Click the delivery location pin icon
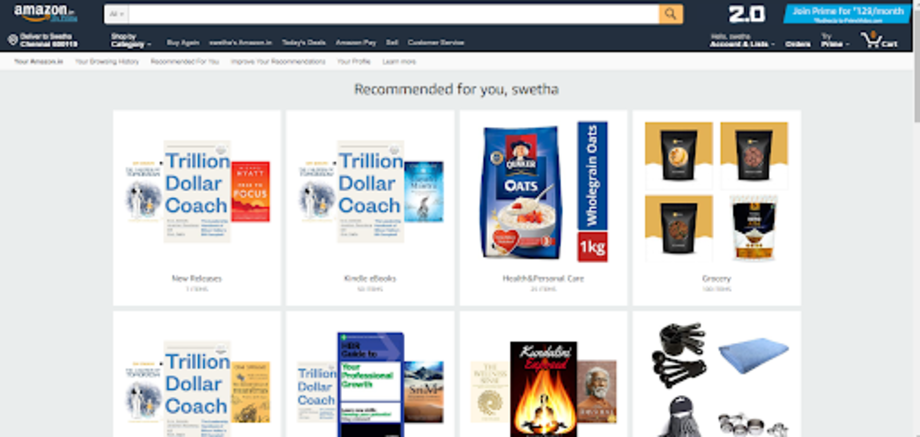Viewport: 920px width, 437px height. (13, 40)
